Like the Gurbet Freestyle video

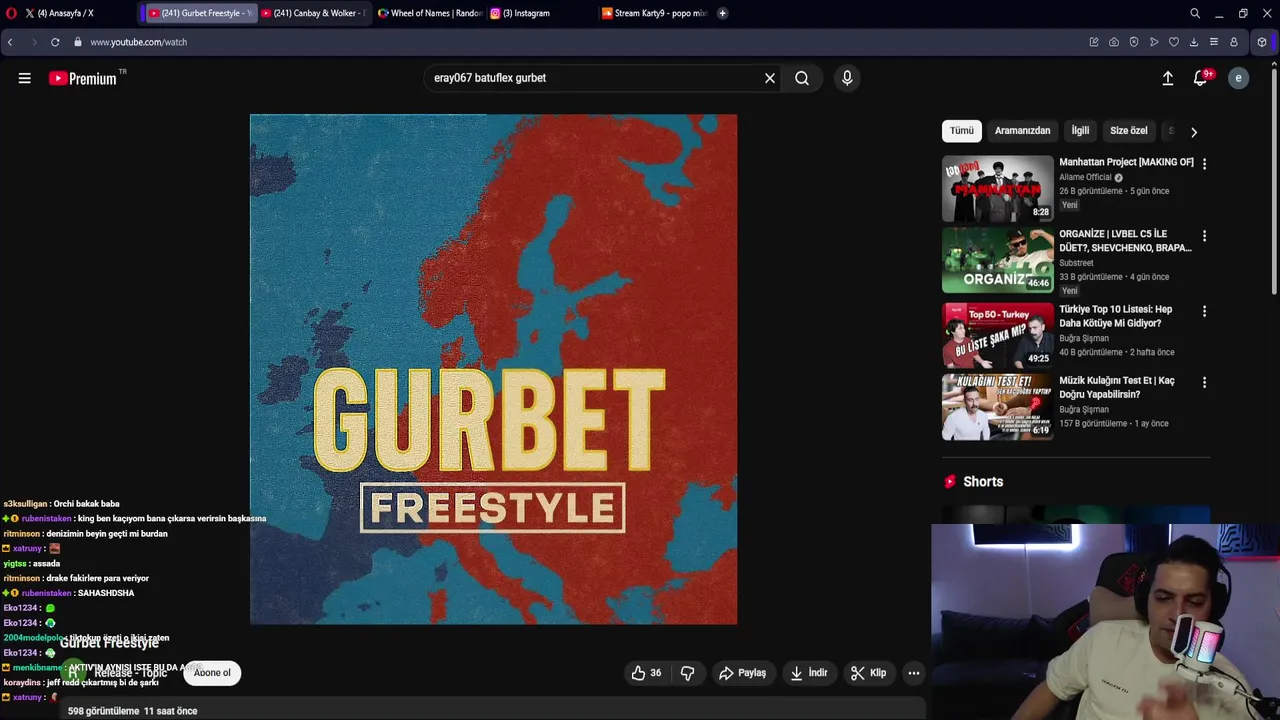pyautogui.click(x=646, y=673)
